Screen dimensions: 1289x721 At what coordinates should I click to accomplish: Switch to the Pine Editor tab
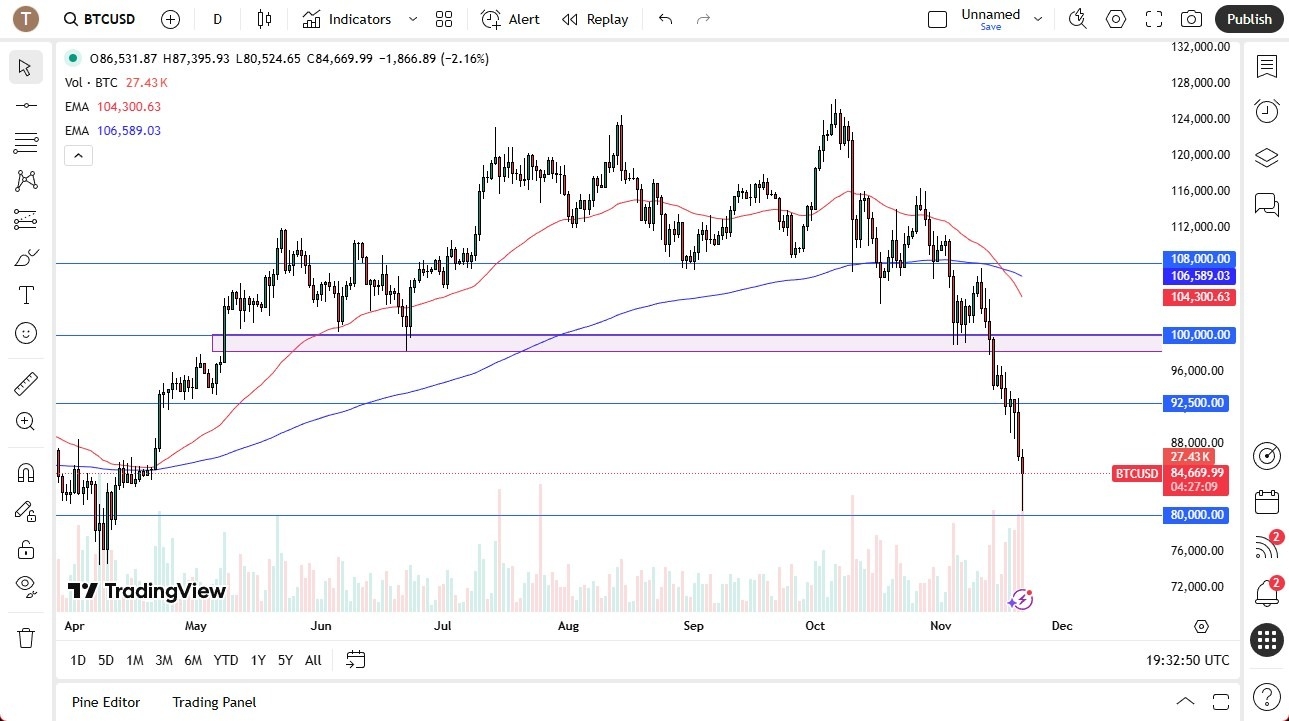pyautogui.click(x=105, y=702)
